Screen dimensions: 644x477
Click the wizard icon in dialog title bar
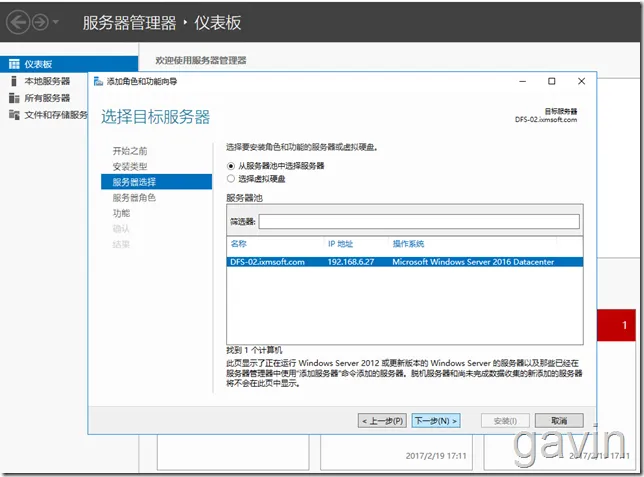pyautogui.click(x=98, y=81)
